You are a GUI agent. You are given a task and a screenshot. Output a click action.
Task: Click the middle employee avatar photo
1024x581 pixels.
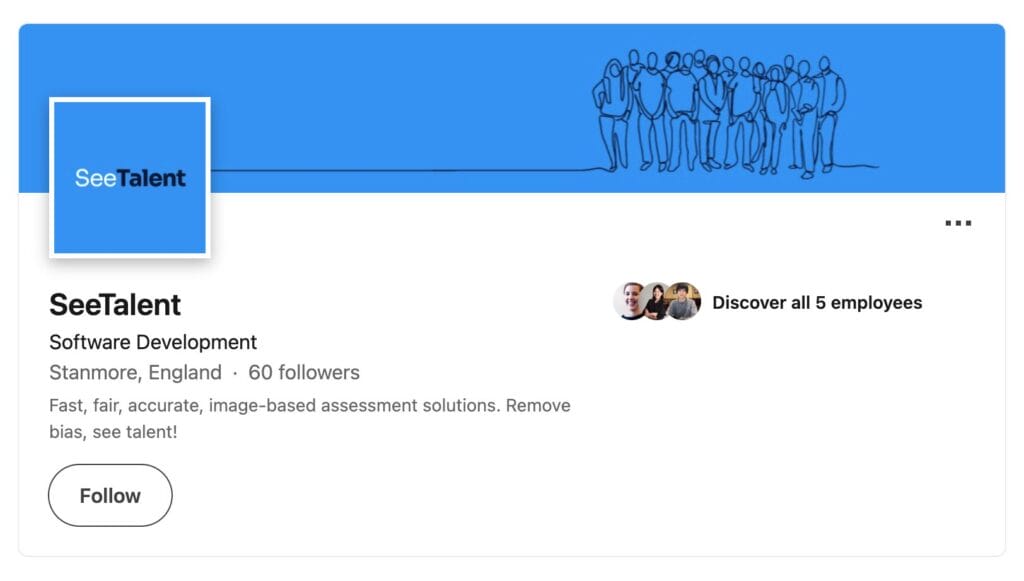click(655, 301)
